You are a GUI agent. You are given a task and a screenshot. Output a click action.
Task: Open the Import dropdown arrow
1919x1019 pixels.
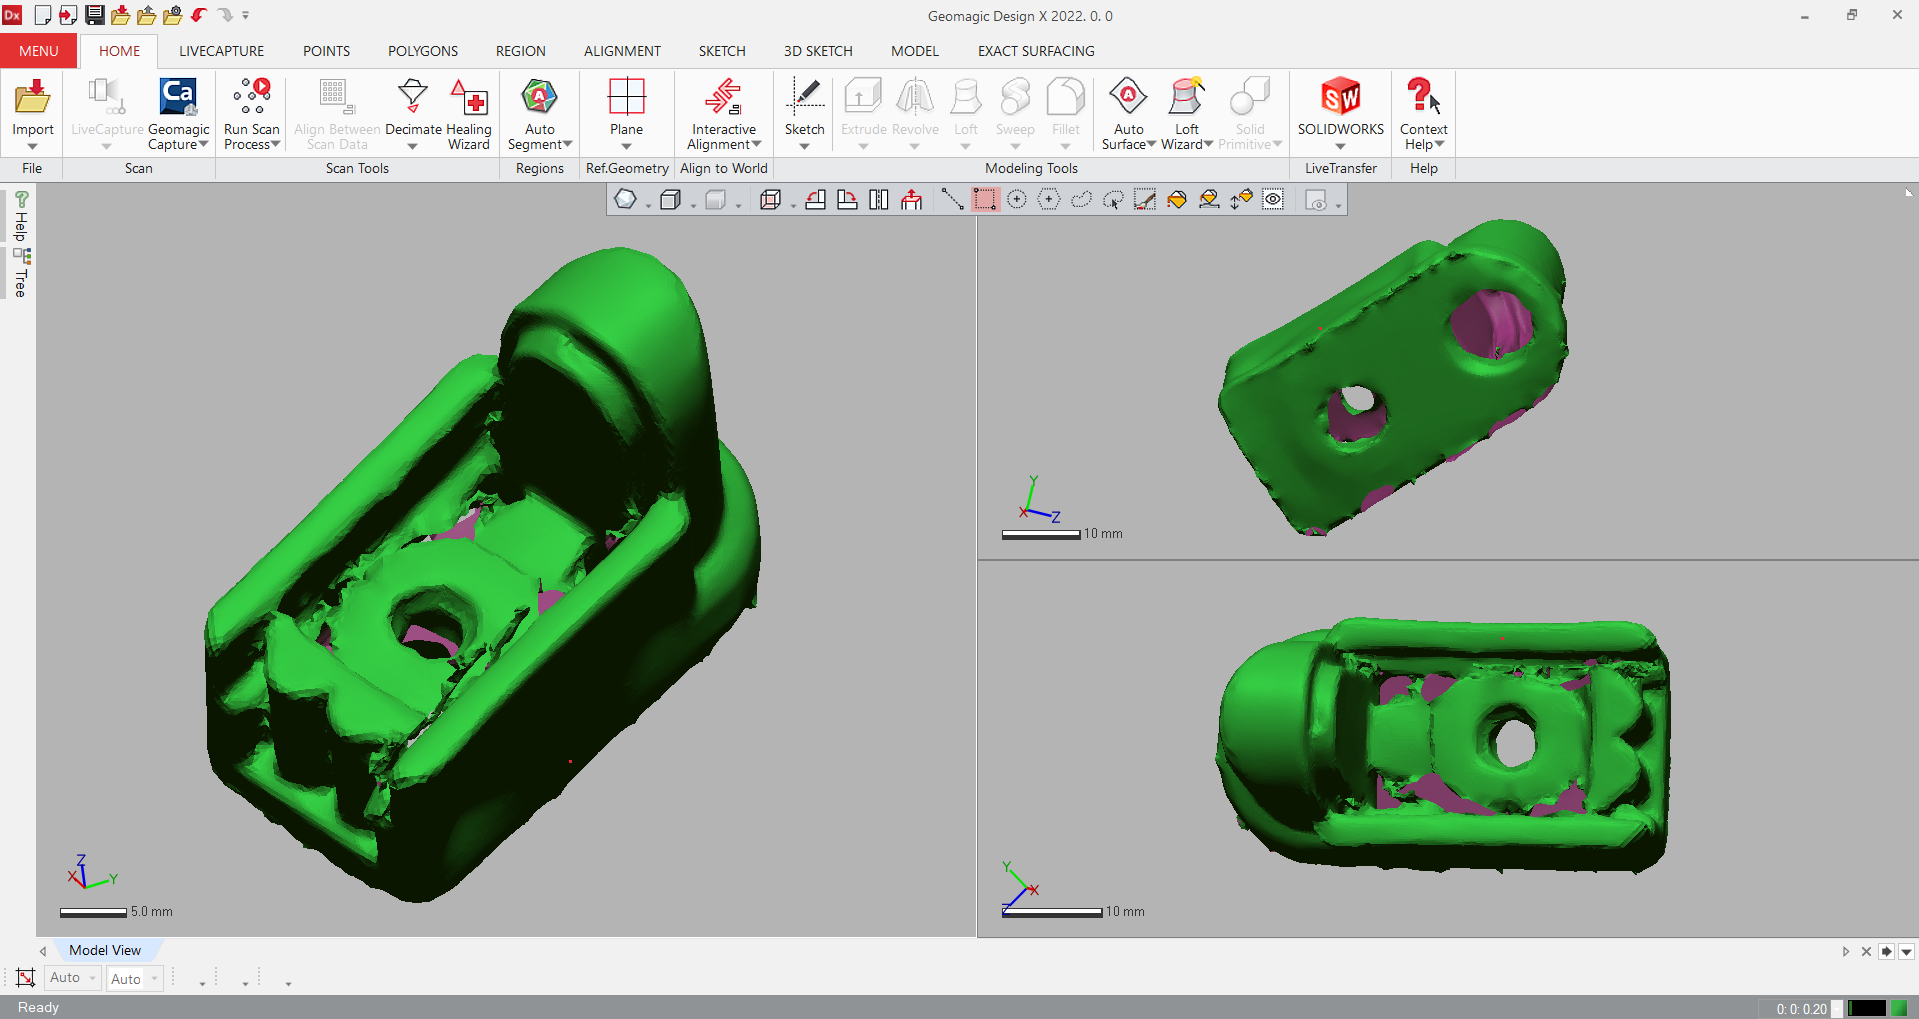point(32,146)
